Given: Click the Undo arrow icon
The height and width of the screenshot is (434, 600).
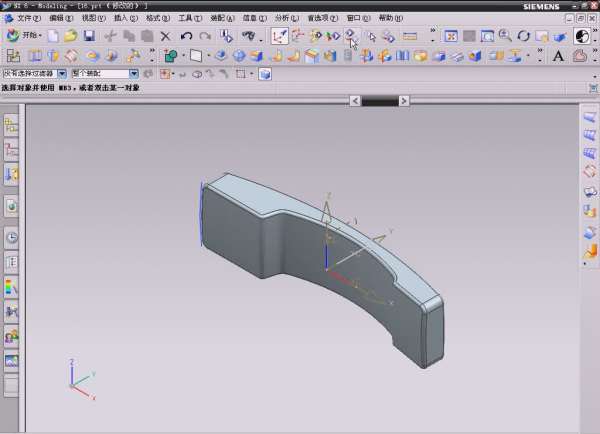Looking at the screenshot, I should 186,36.
